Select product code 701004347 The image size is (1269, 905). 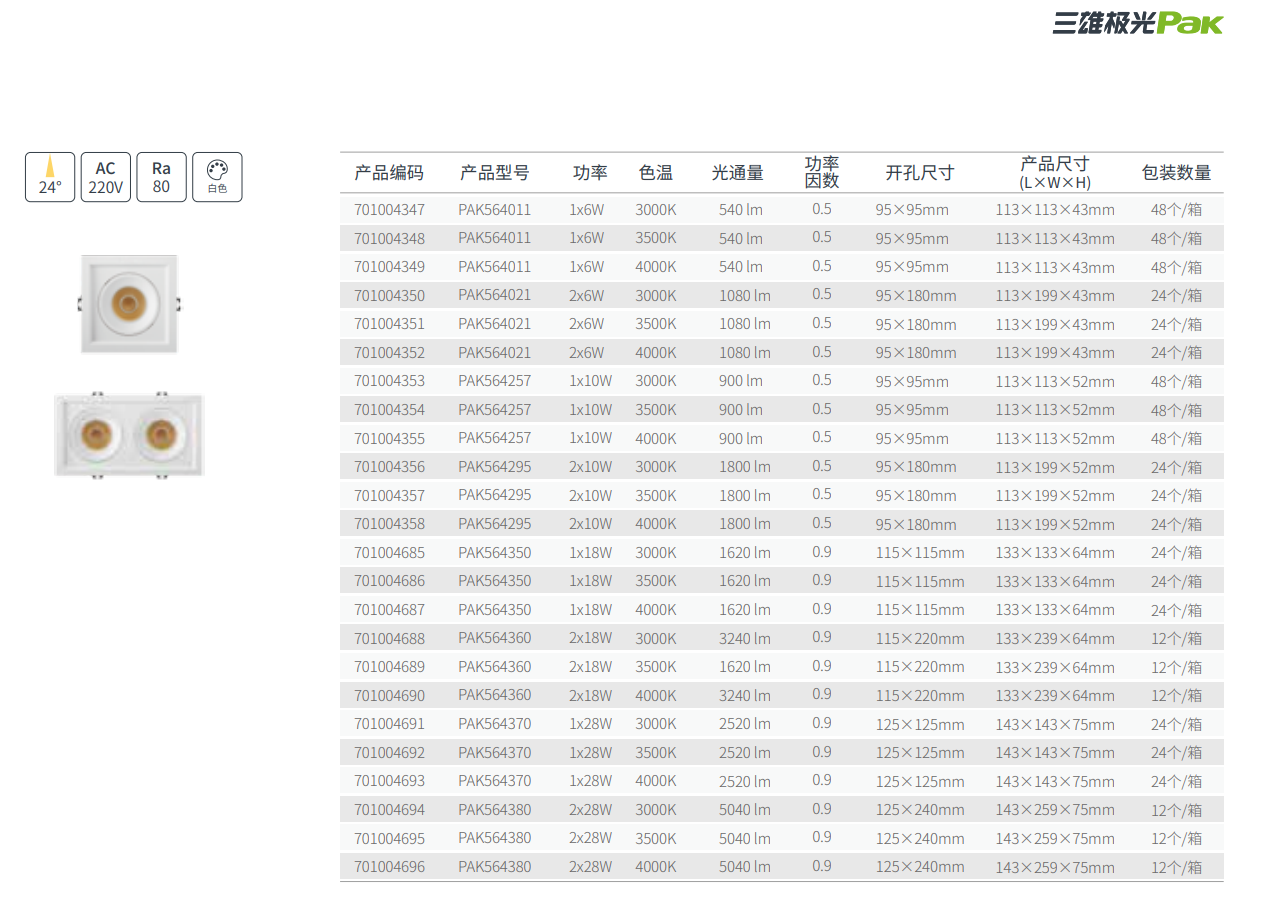[389, 210]
